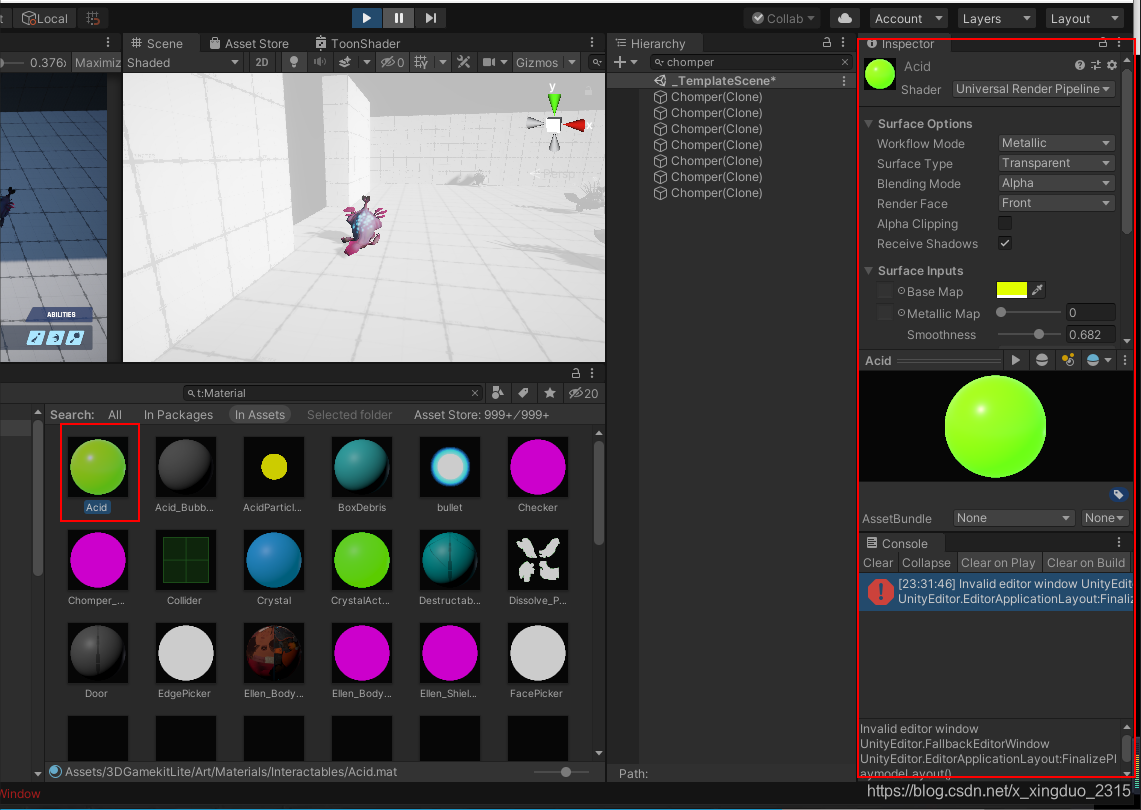
Task: Toggle hidden objects visibility in Scene toolbar
Action: coord(393,63)
